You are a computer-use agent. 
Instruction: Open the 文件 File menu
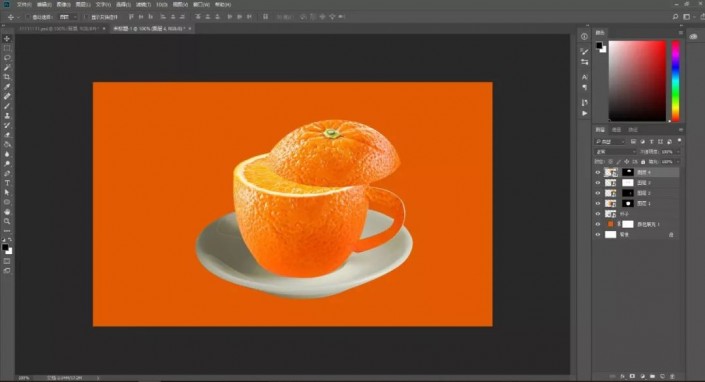coord(23,4)
